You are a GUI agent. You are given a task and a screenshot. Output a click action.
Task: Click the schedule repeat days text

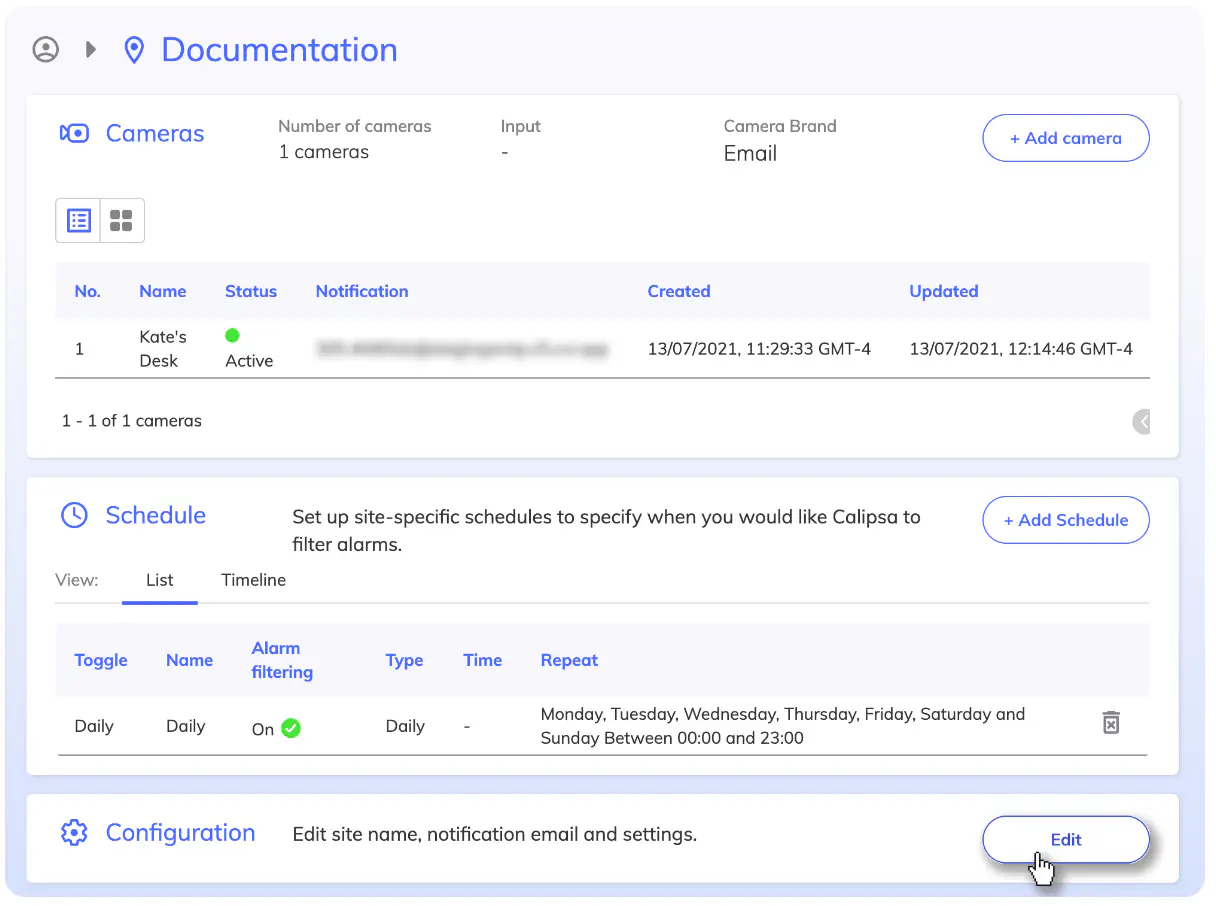click(x=783, y=726)
